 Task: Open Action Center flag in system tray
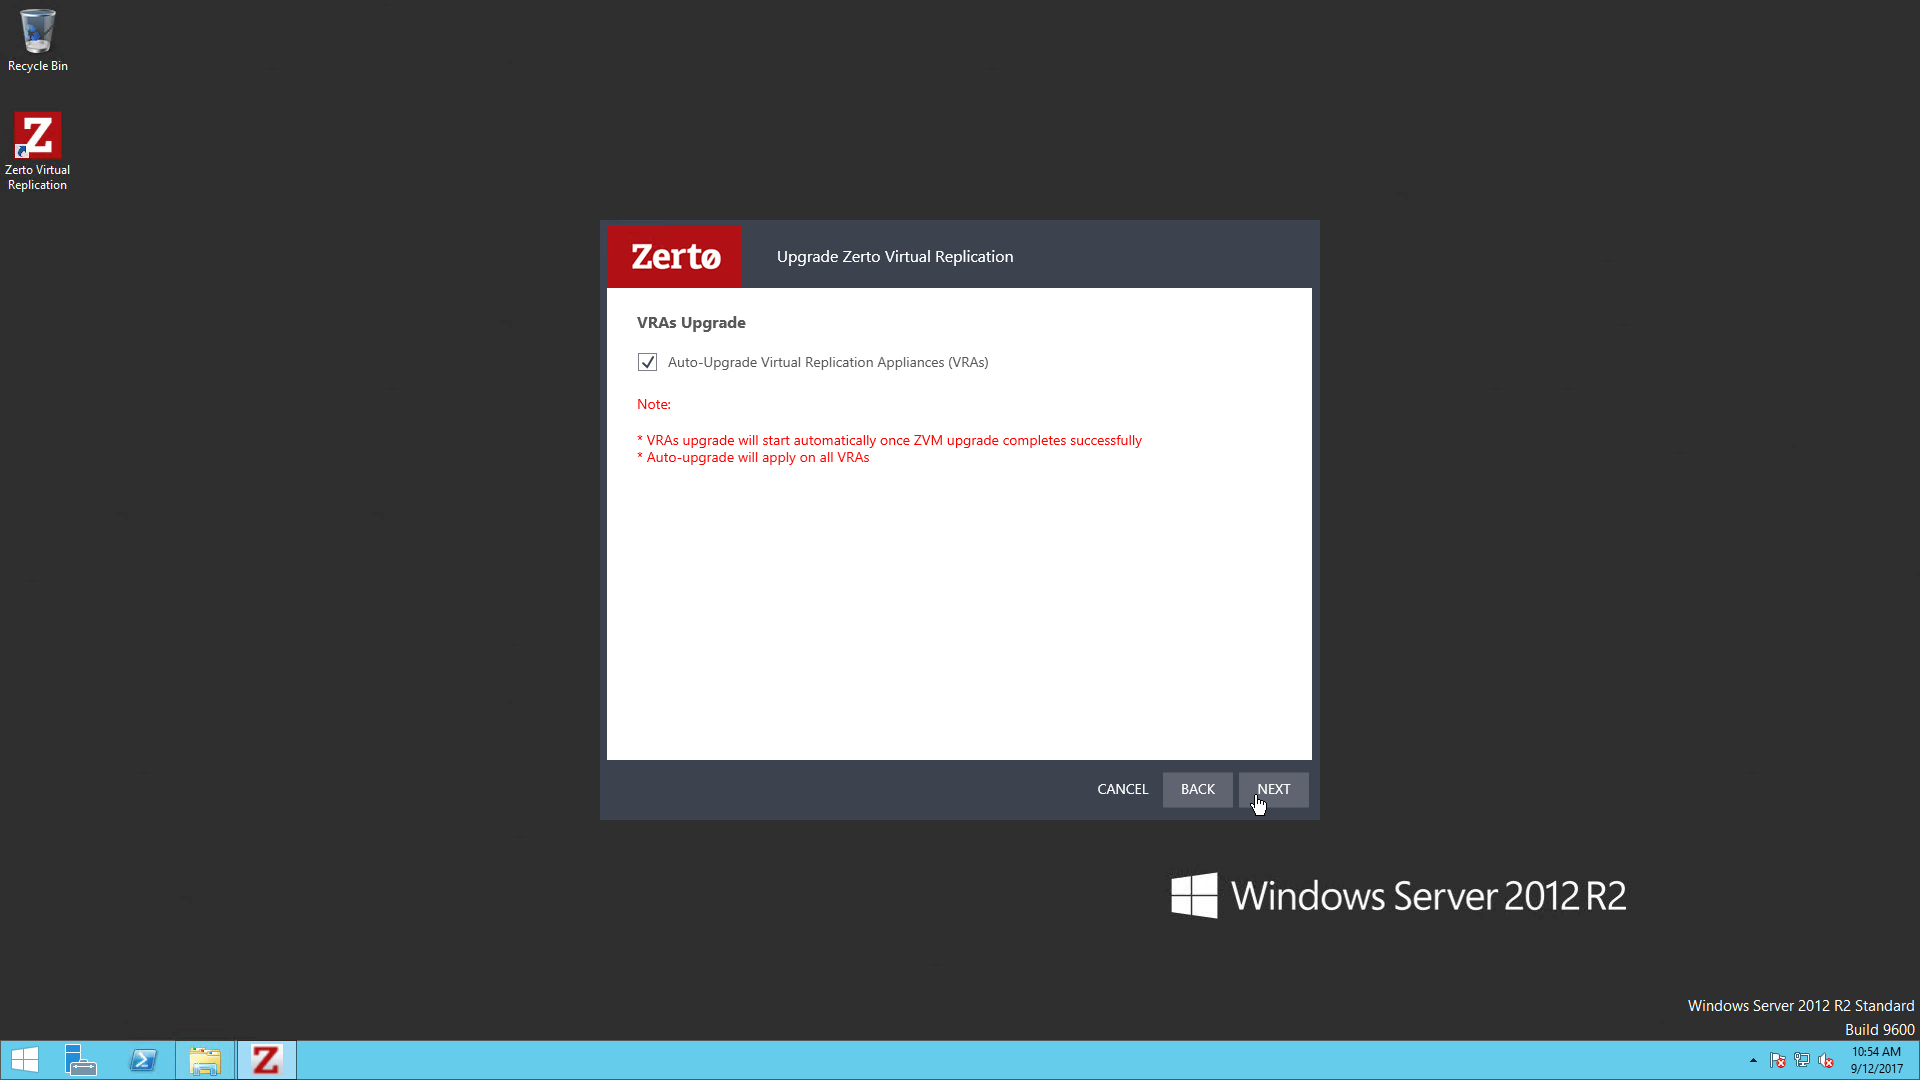coord(1777,1061)
